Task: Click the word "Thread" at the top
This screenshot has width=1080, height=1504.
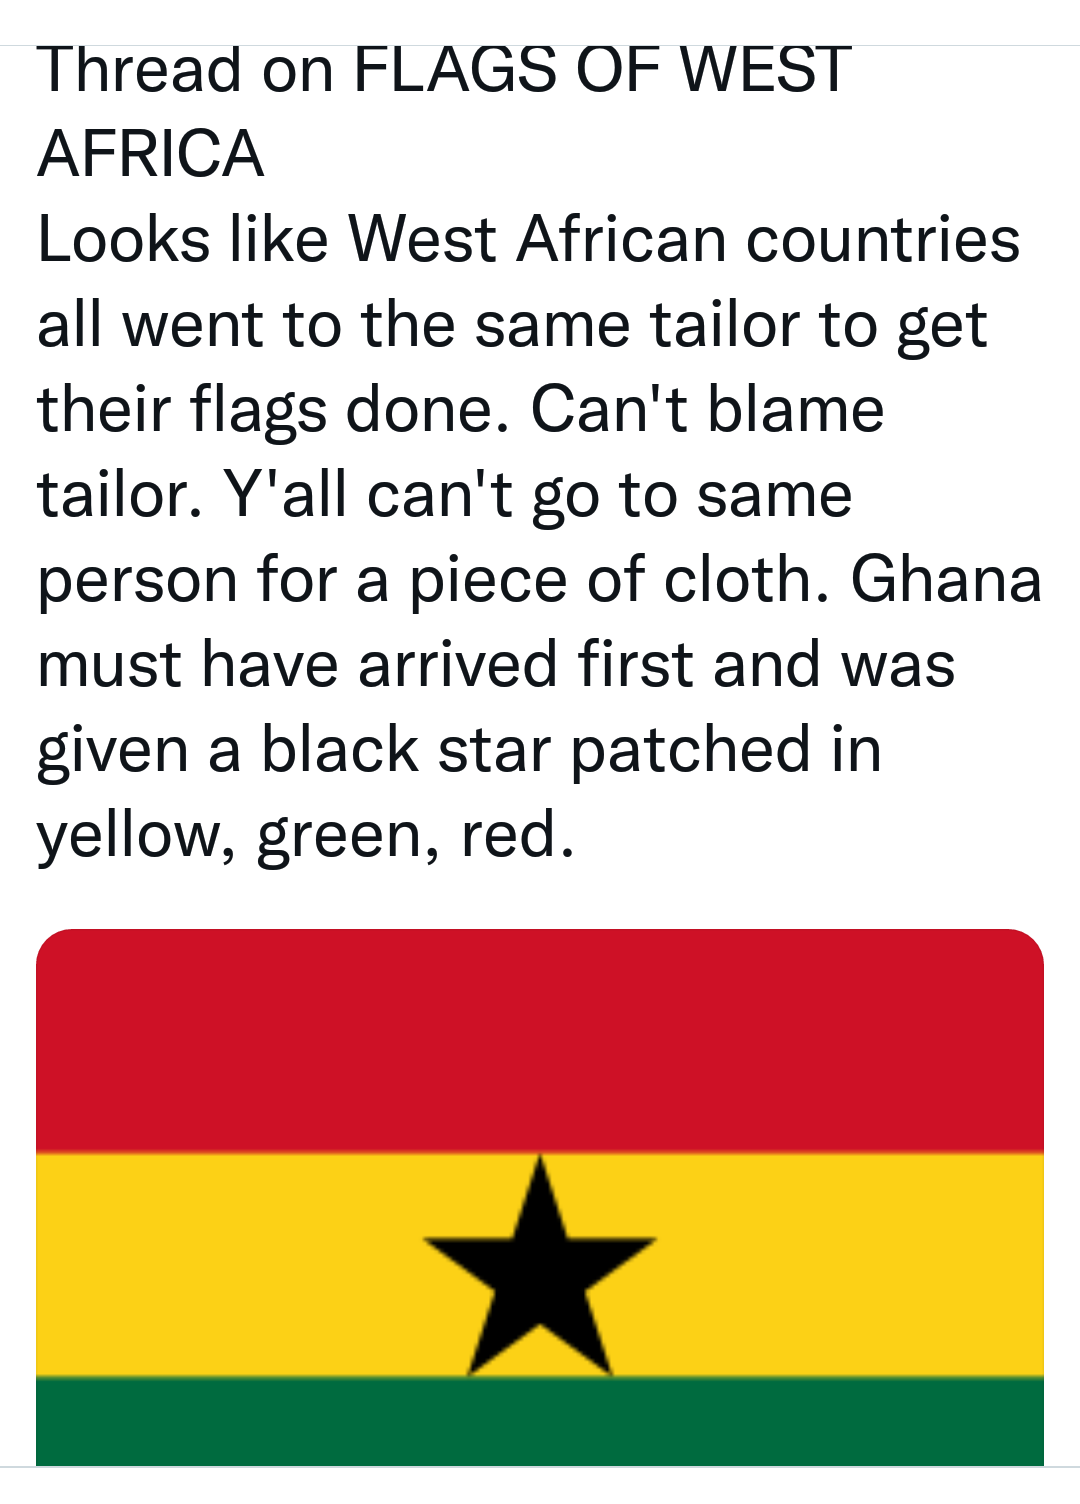Action: (x=139, y=70)
